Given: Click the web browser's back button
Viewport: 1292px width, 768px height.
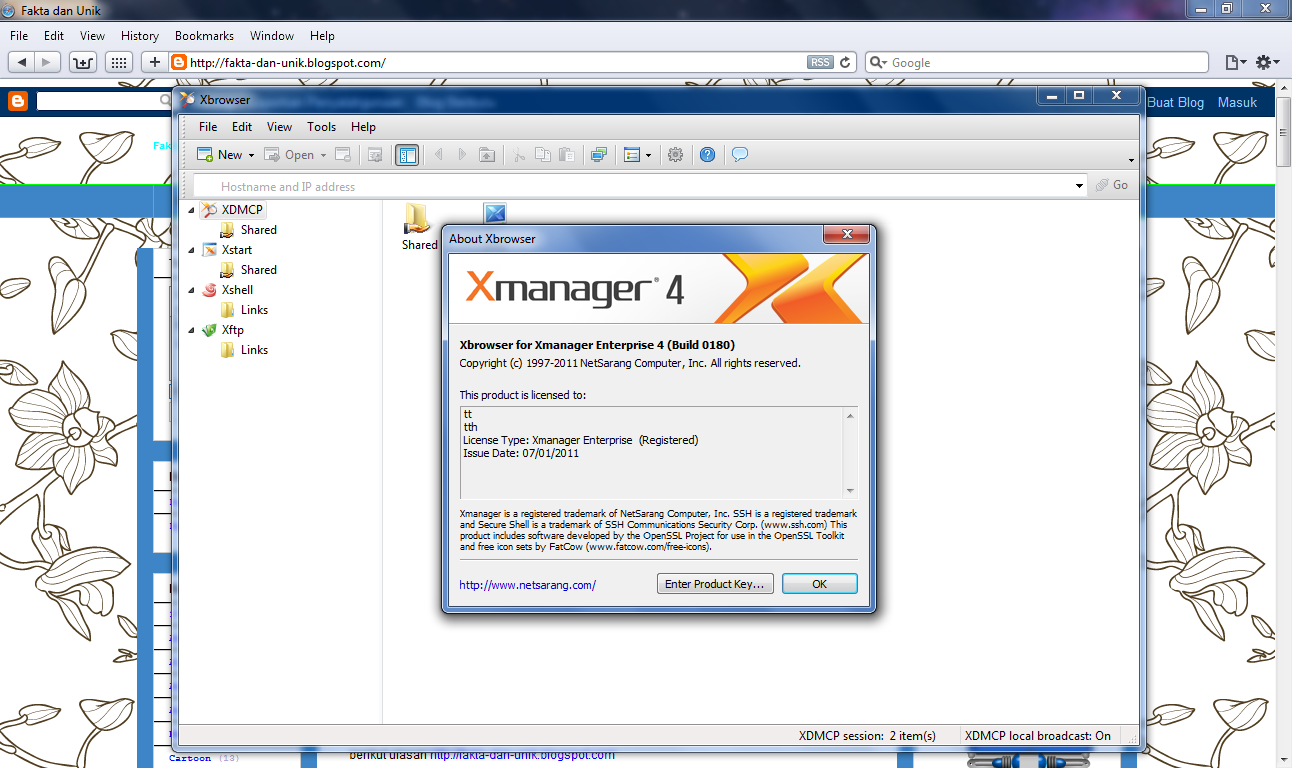Looking at the screenshot, I should (x=22, y=62).
